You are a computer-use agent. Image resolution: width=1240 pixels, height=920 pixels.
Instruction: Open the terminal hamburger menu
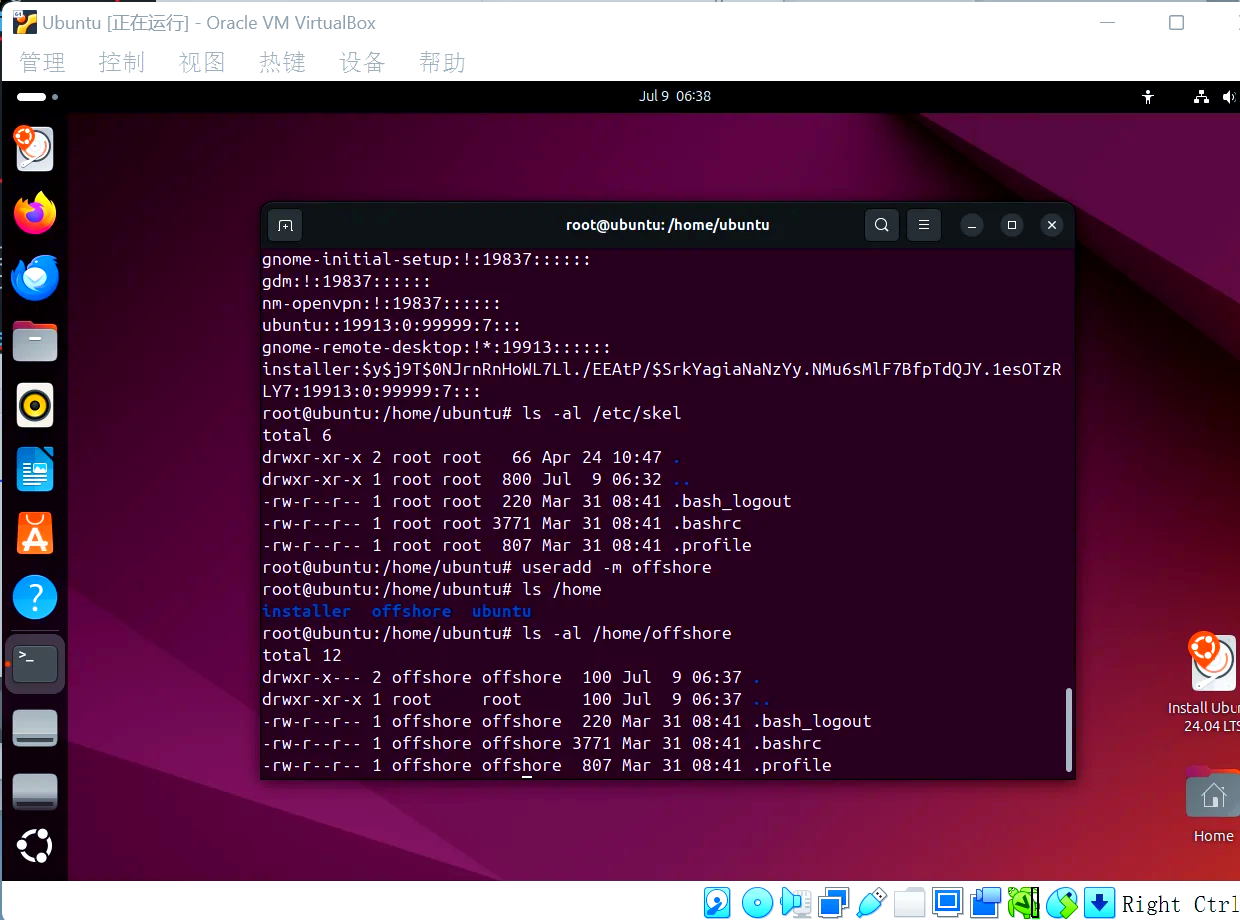(924, 225)
